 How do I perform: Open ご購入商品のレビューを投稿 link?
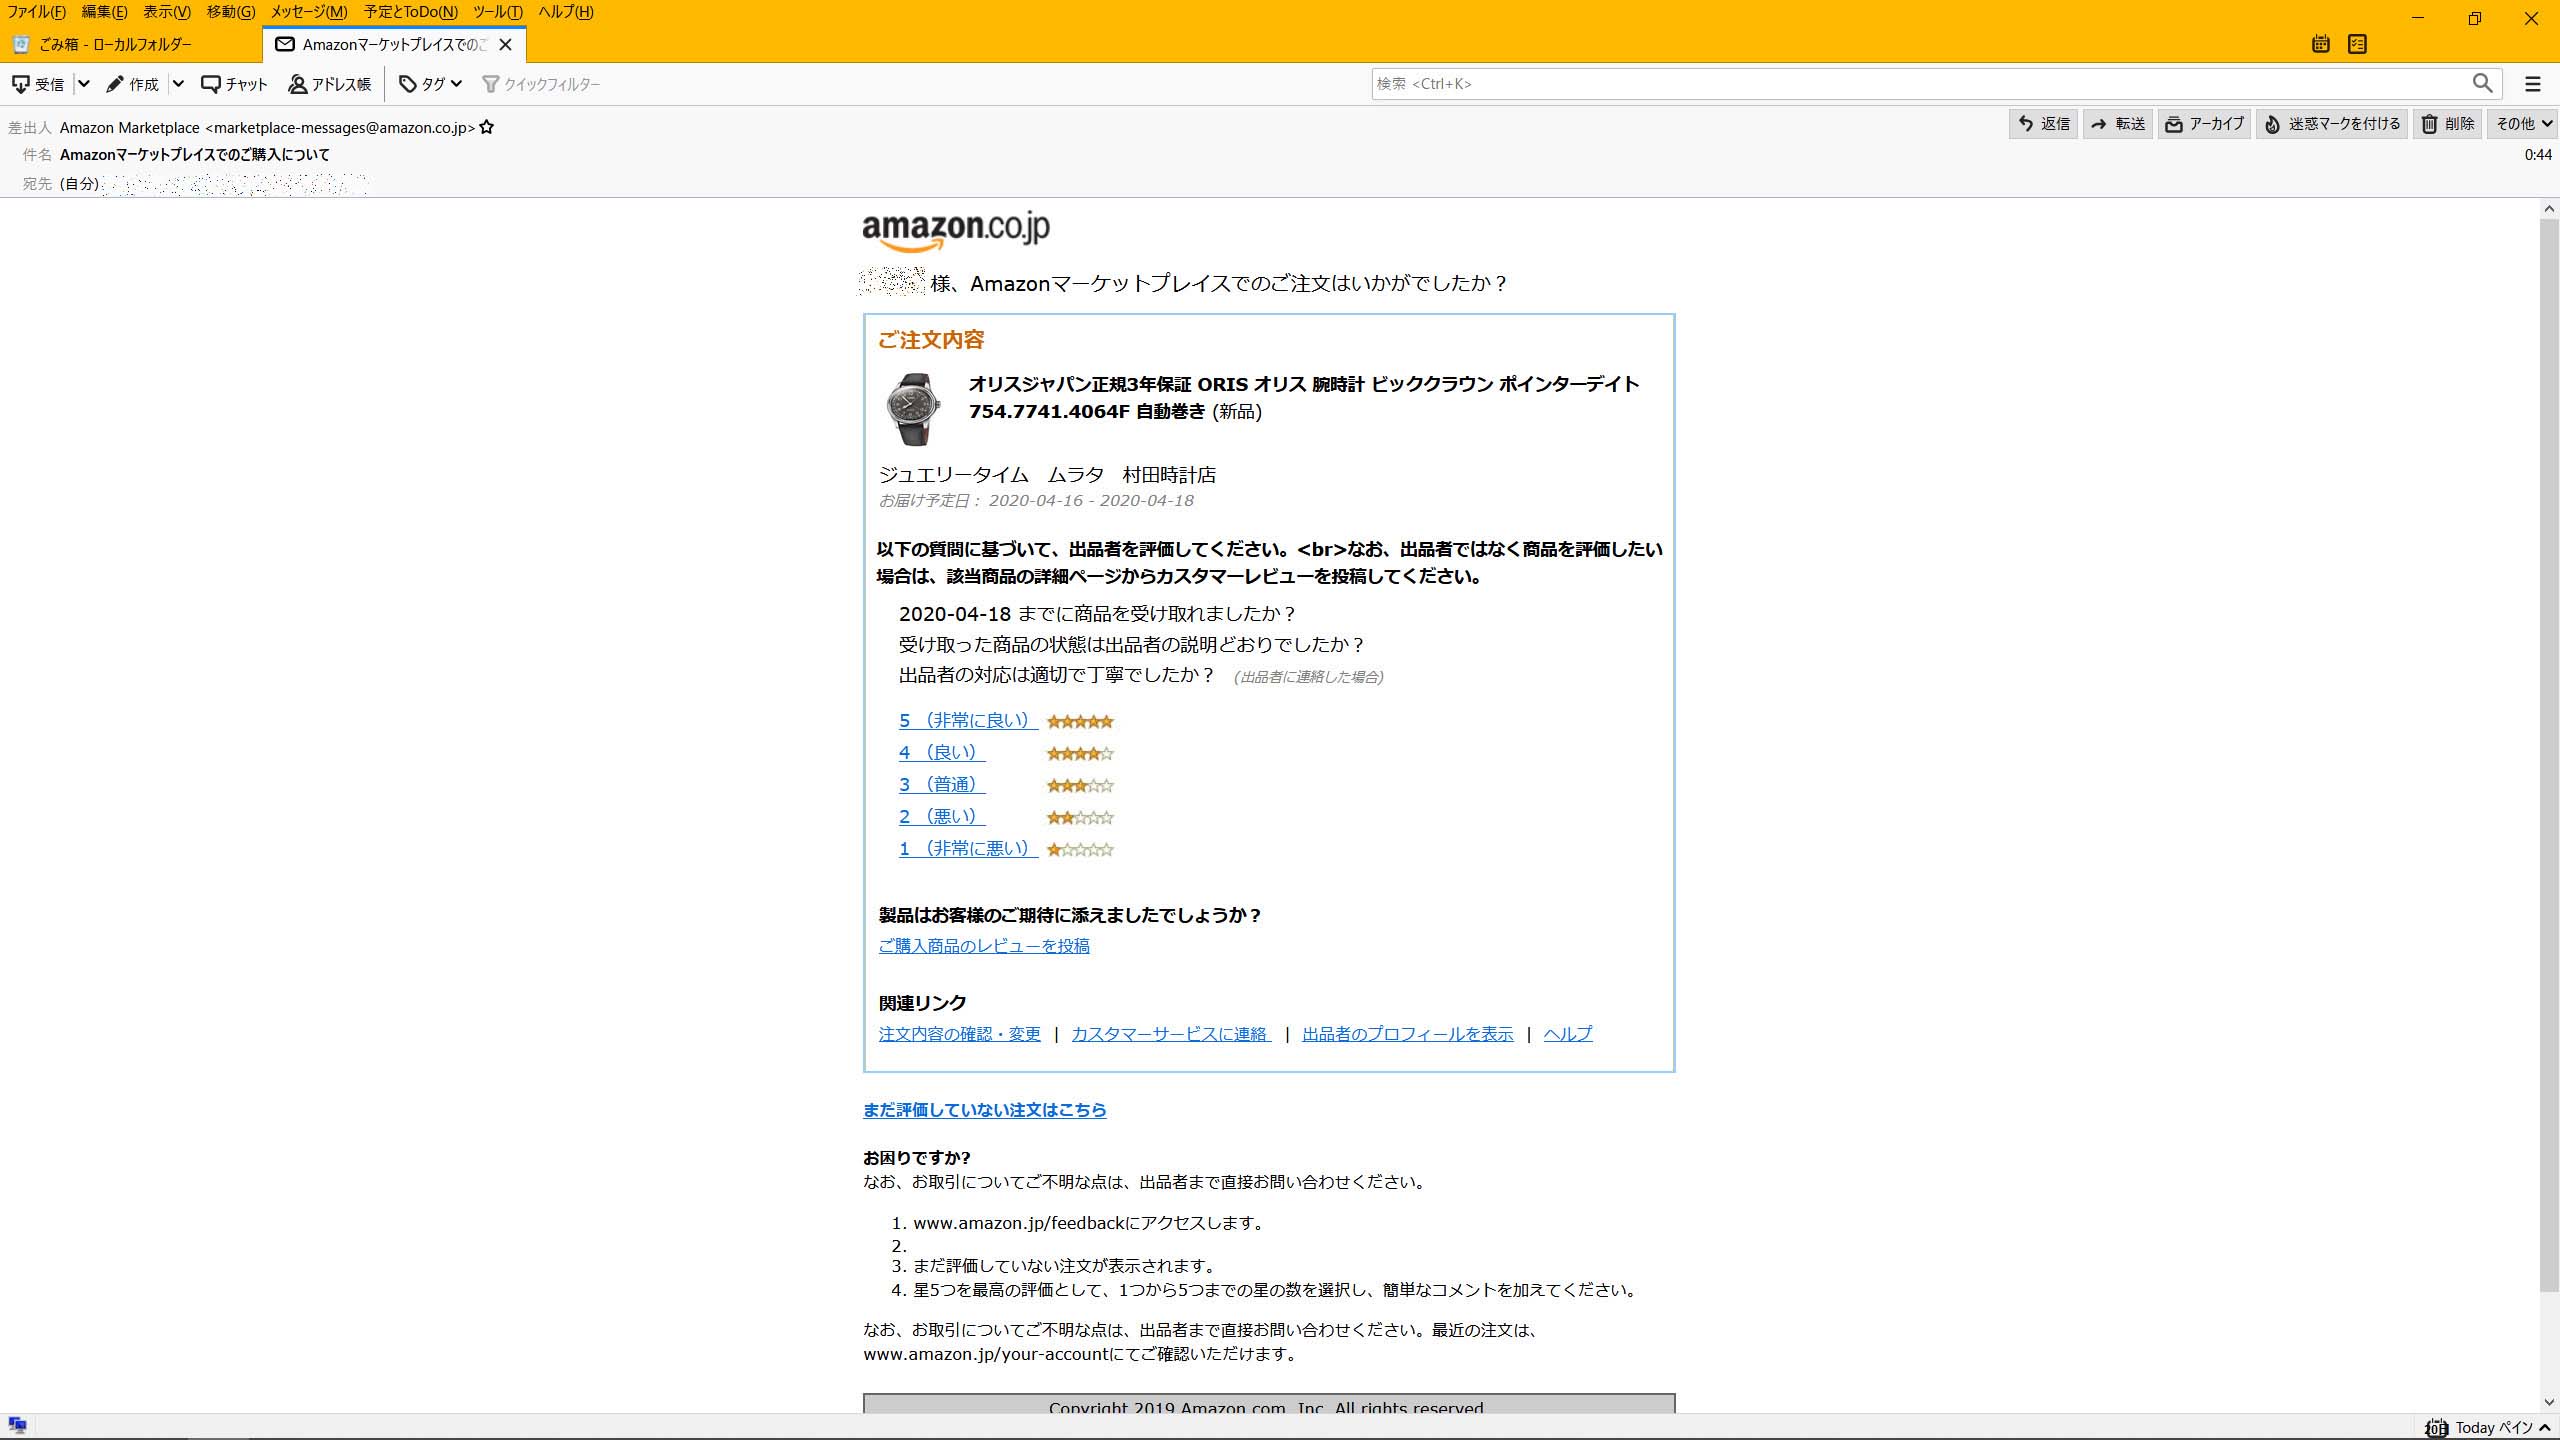[984, 945]
